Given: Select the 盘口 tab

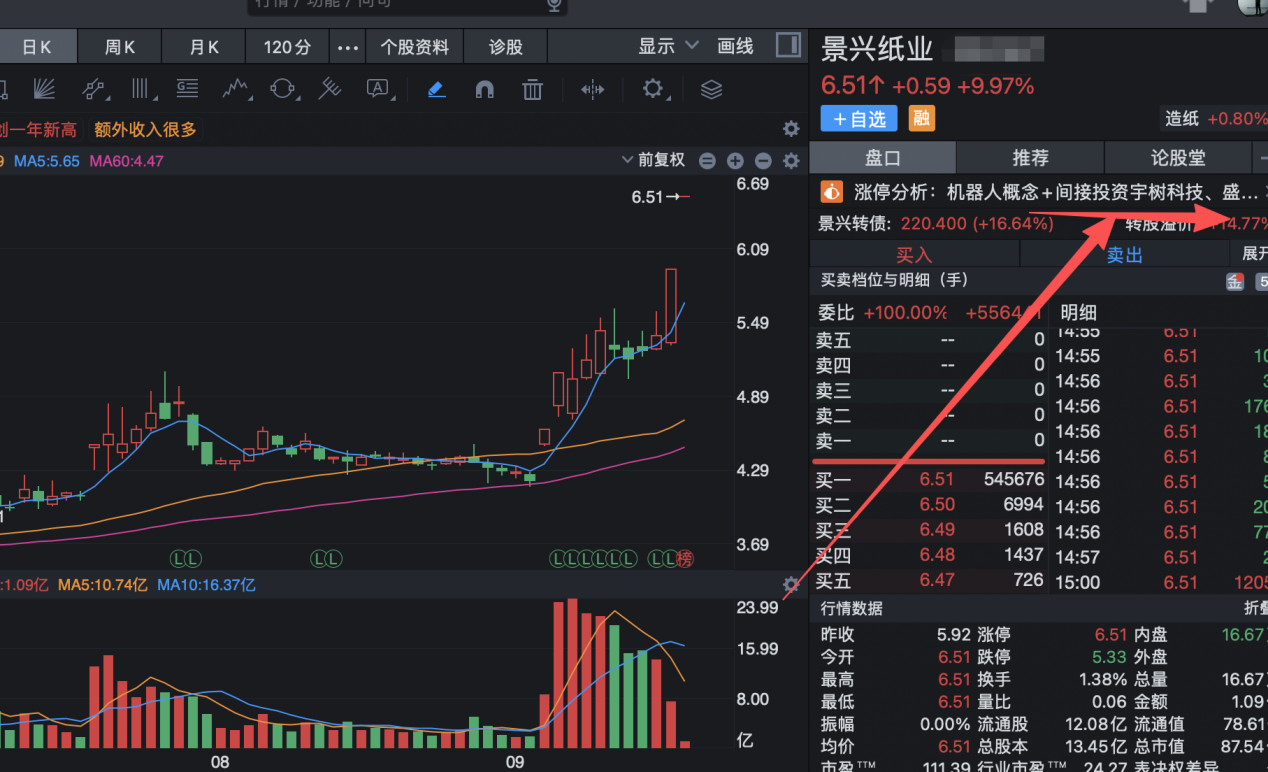Looking at the screenshot, I should pyautogui.click(x=883, y=158).
